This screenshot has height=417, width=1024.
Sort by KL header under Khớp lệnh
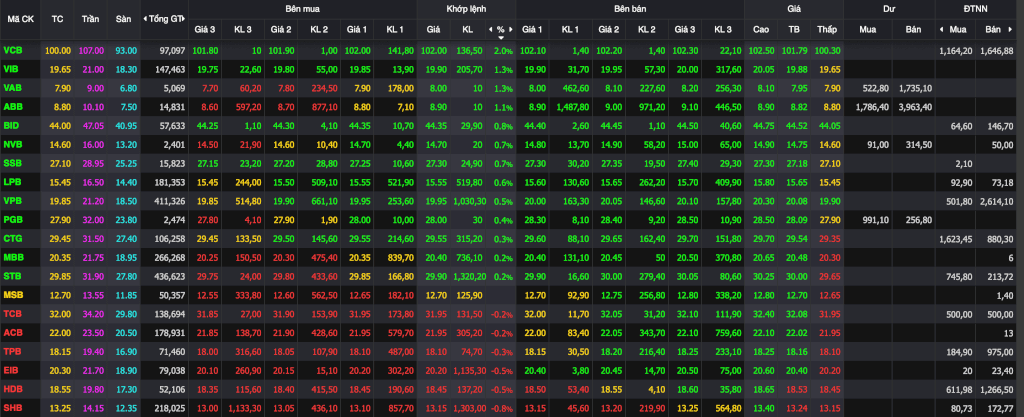(x=467, y=30)
